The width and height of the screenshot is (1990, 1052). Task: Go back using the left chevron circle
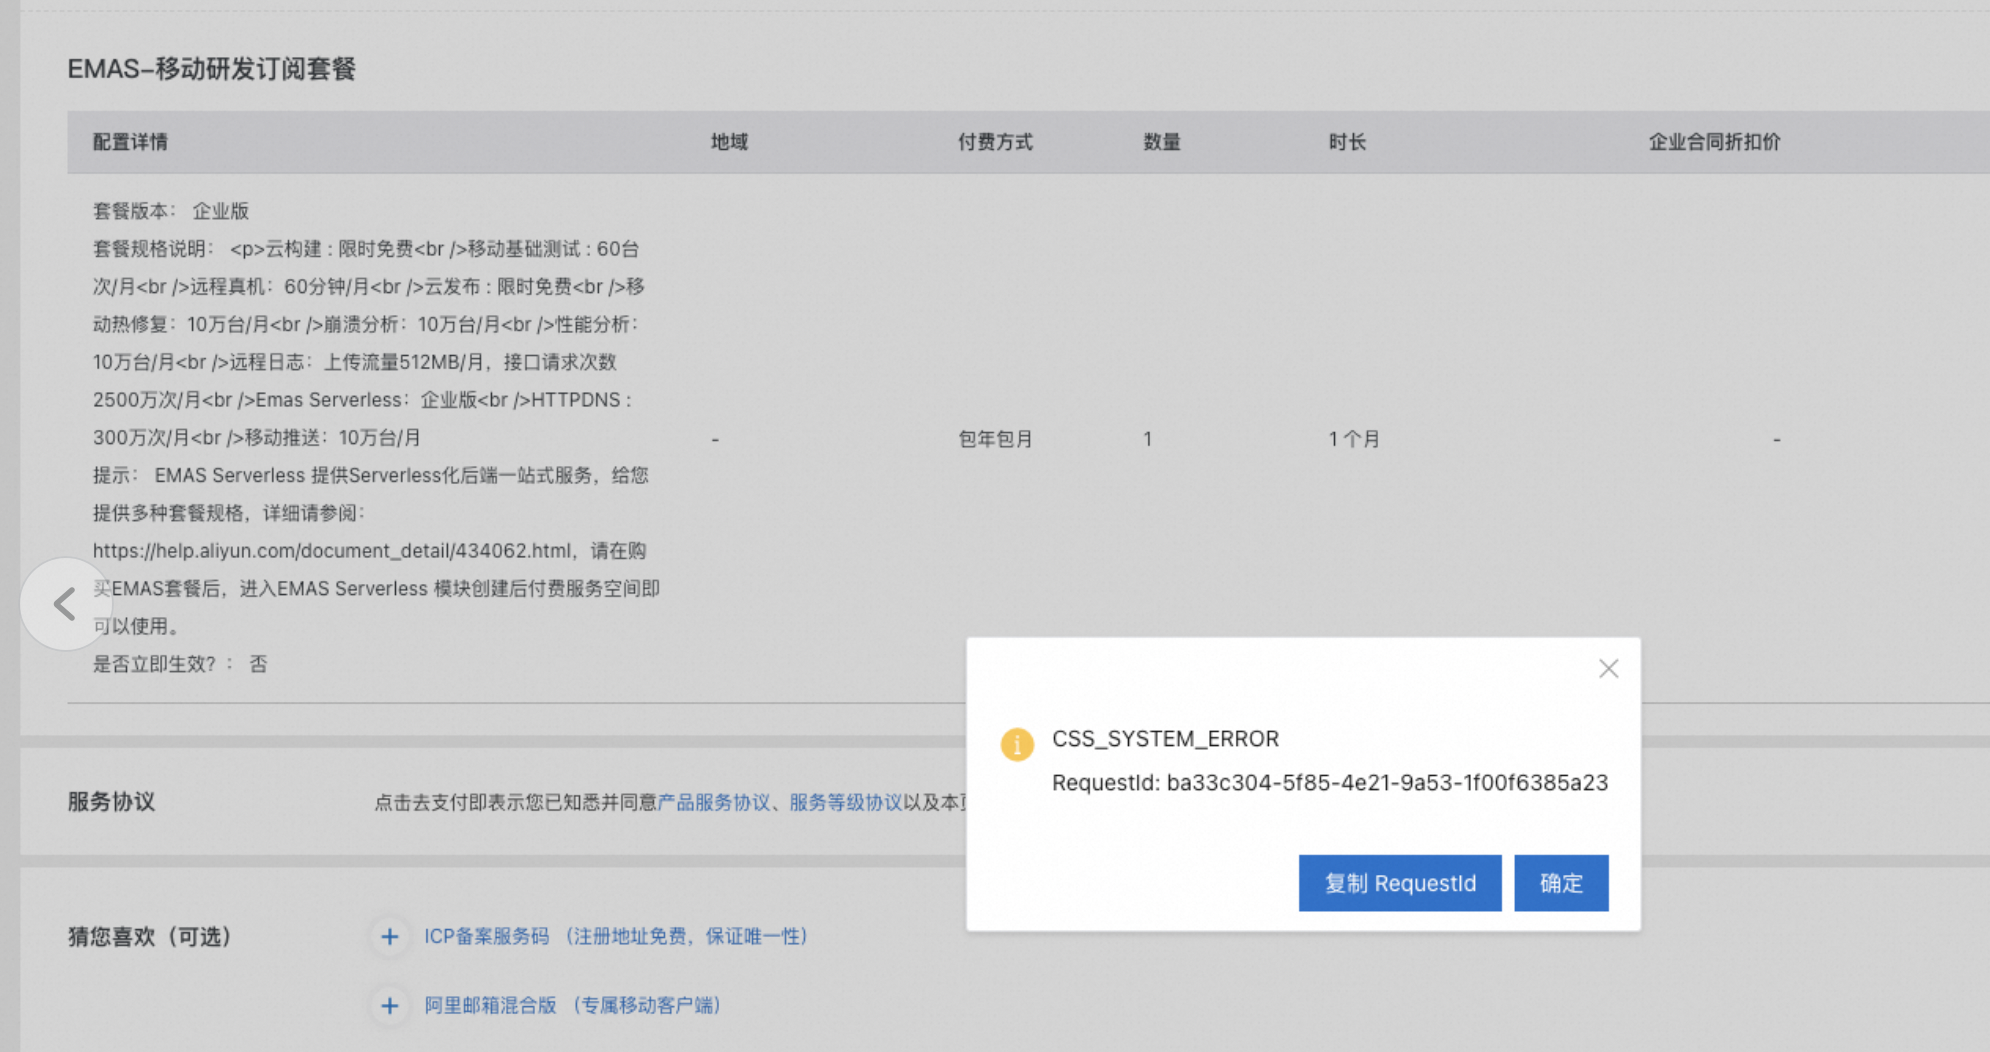(x=66, y=604)
